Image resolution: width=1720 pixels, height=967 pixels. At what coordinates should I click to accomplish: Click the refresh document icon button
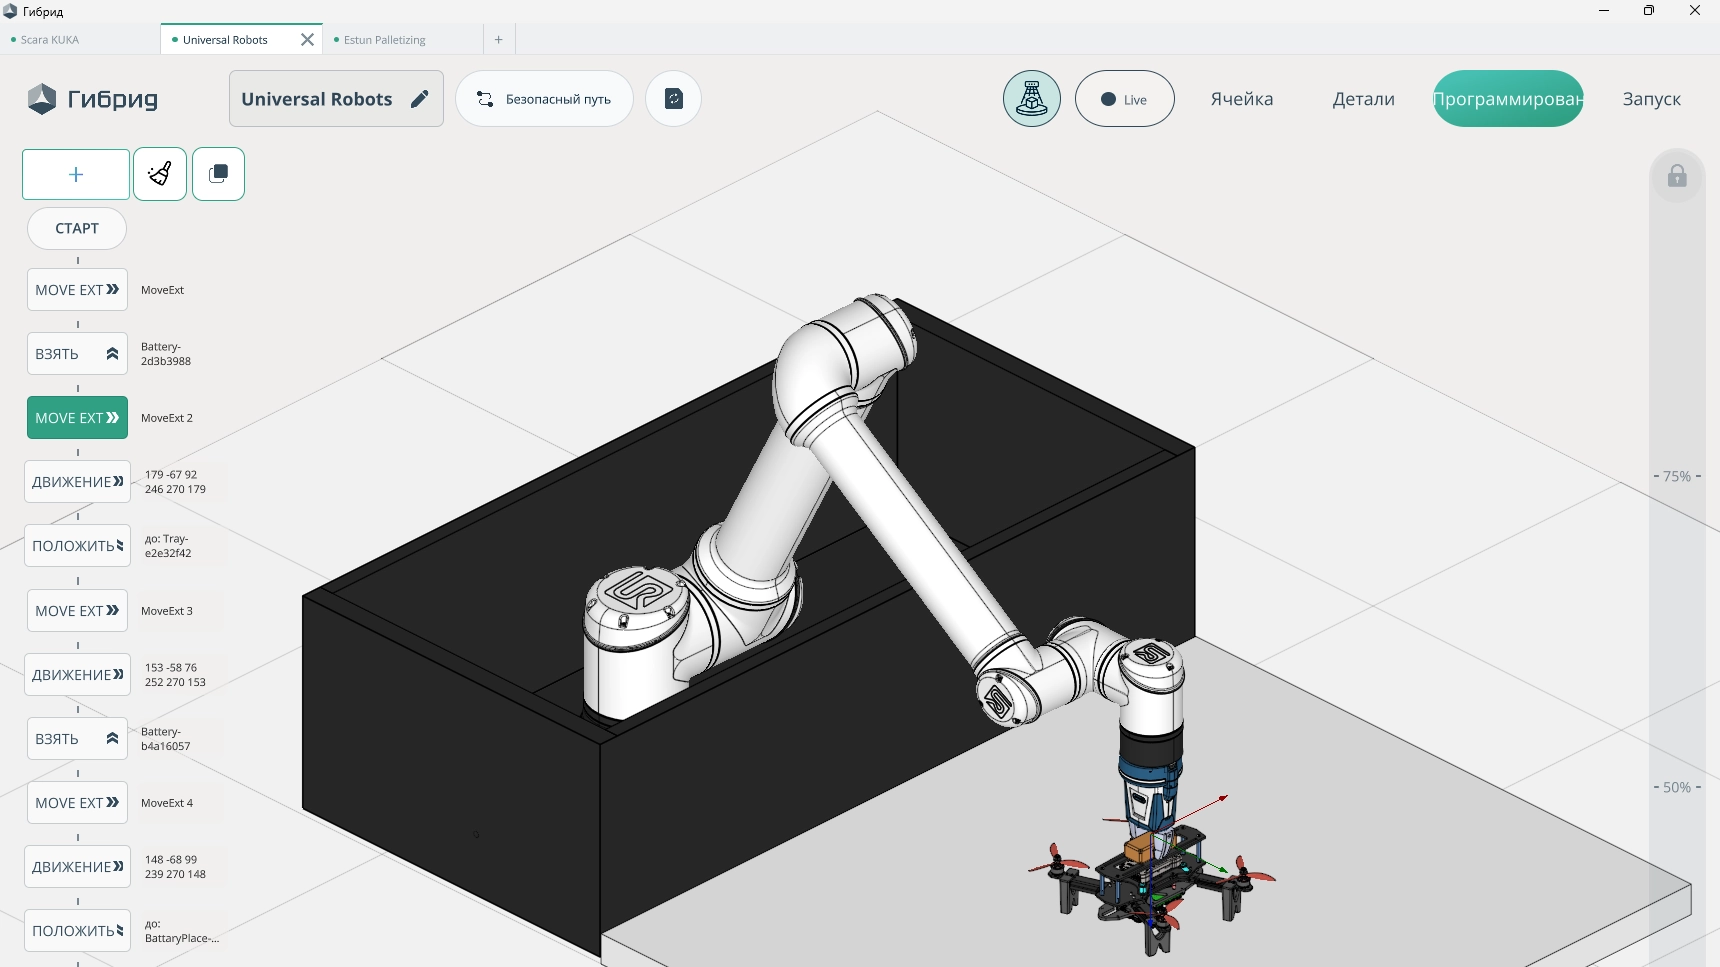pyautogui.click(x=673, y=99)
